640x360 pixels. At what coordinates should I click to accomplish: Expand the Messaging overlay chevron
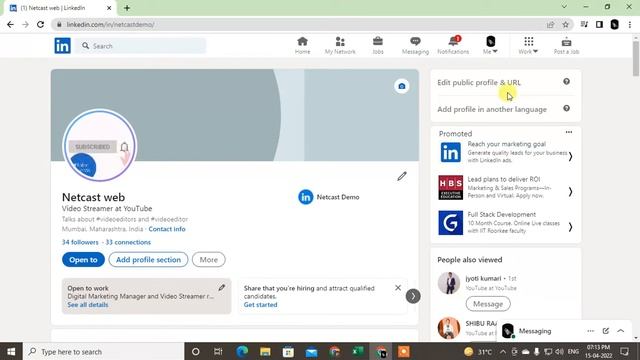pos(621,331)
